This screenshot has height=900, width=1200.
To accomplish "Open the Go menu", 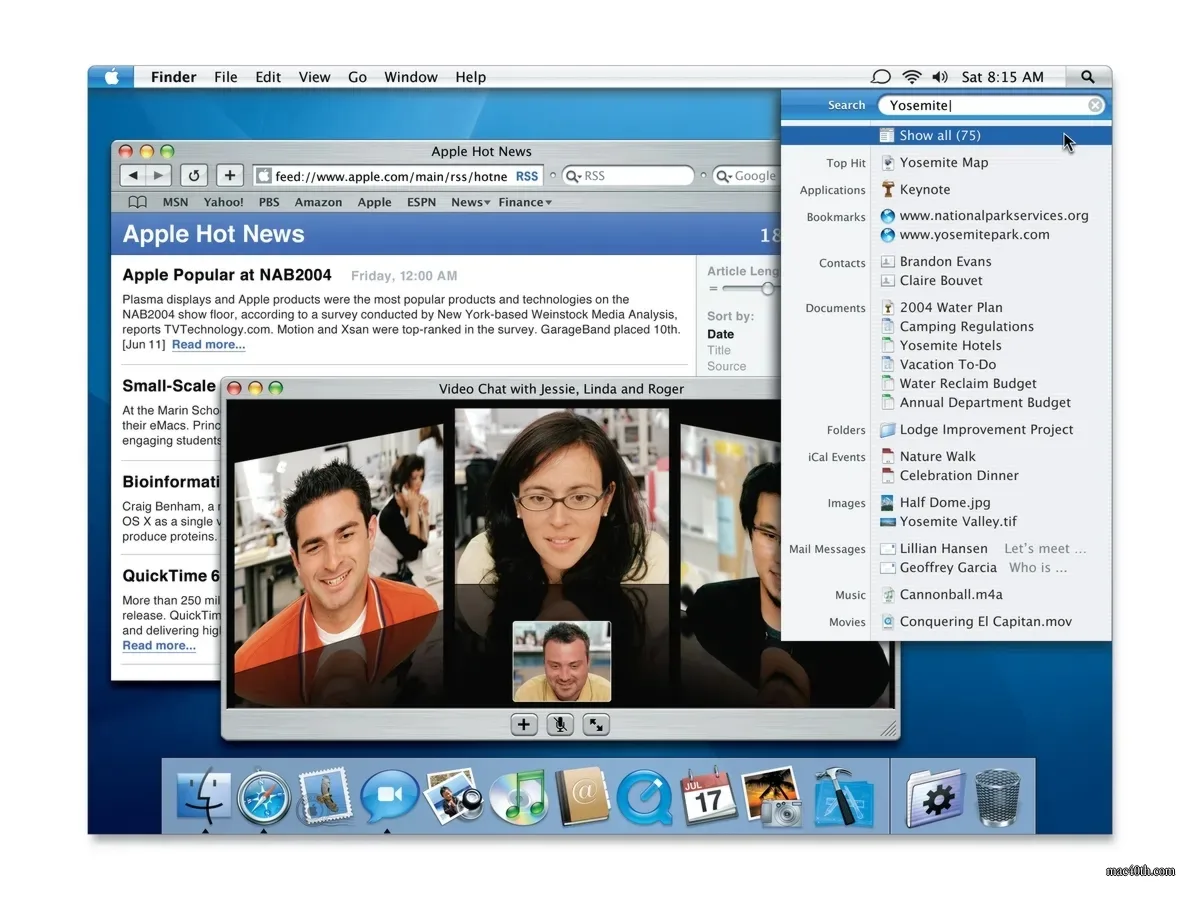I will coord(357,76).
